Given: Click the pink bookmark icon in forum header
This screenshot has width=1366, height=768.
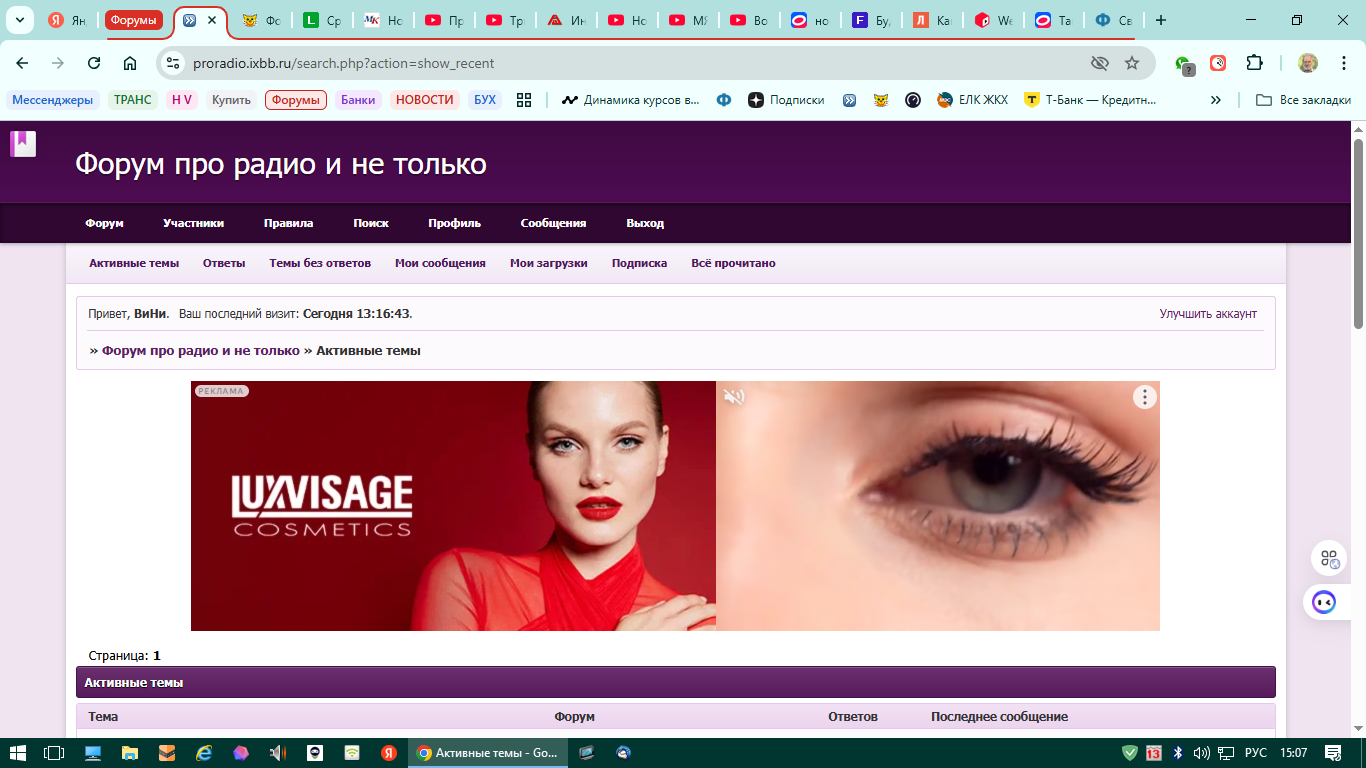Looking at the screenshot, I should pos(23,144).
